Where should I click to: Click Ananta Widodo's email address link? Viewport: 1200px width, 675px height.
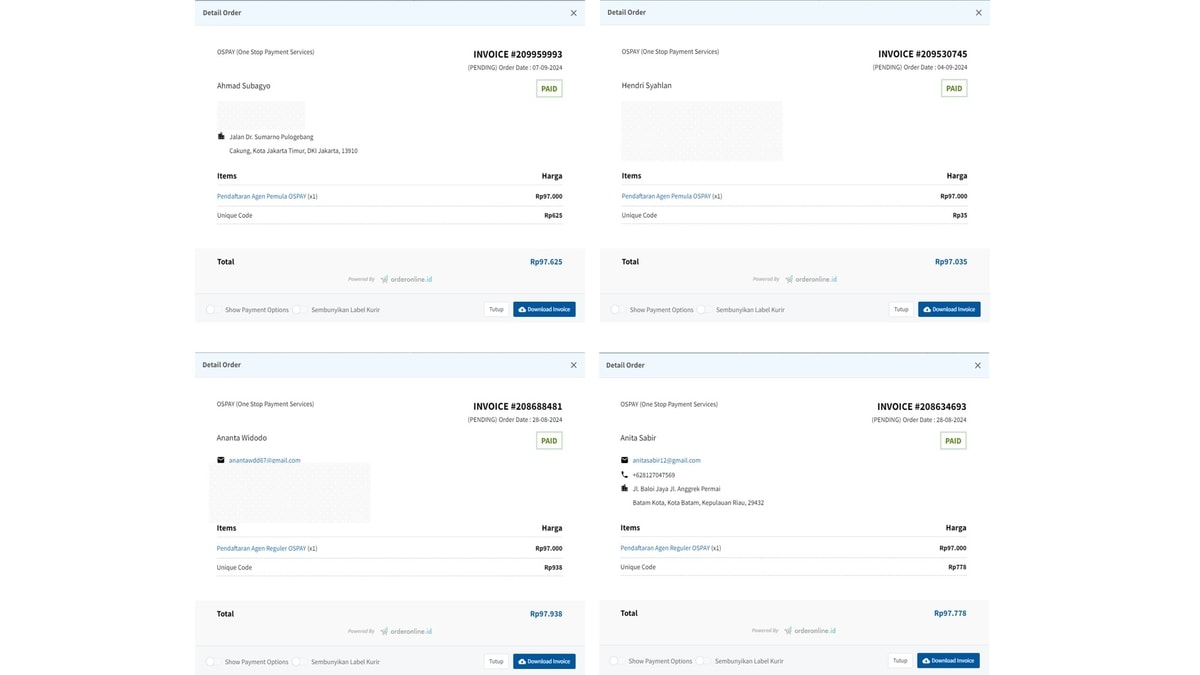point(264,461)
